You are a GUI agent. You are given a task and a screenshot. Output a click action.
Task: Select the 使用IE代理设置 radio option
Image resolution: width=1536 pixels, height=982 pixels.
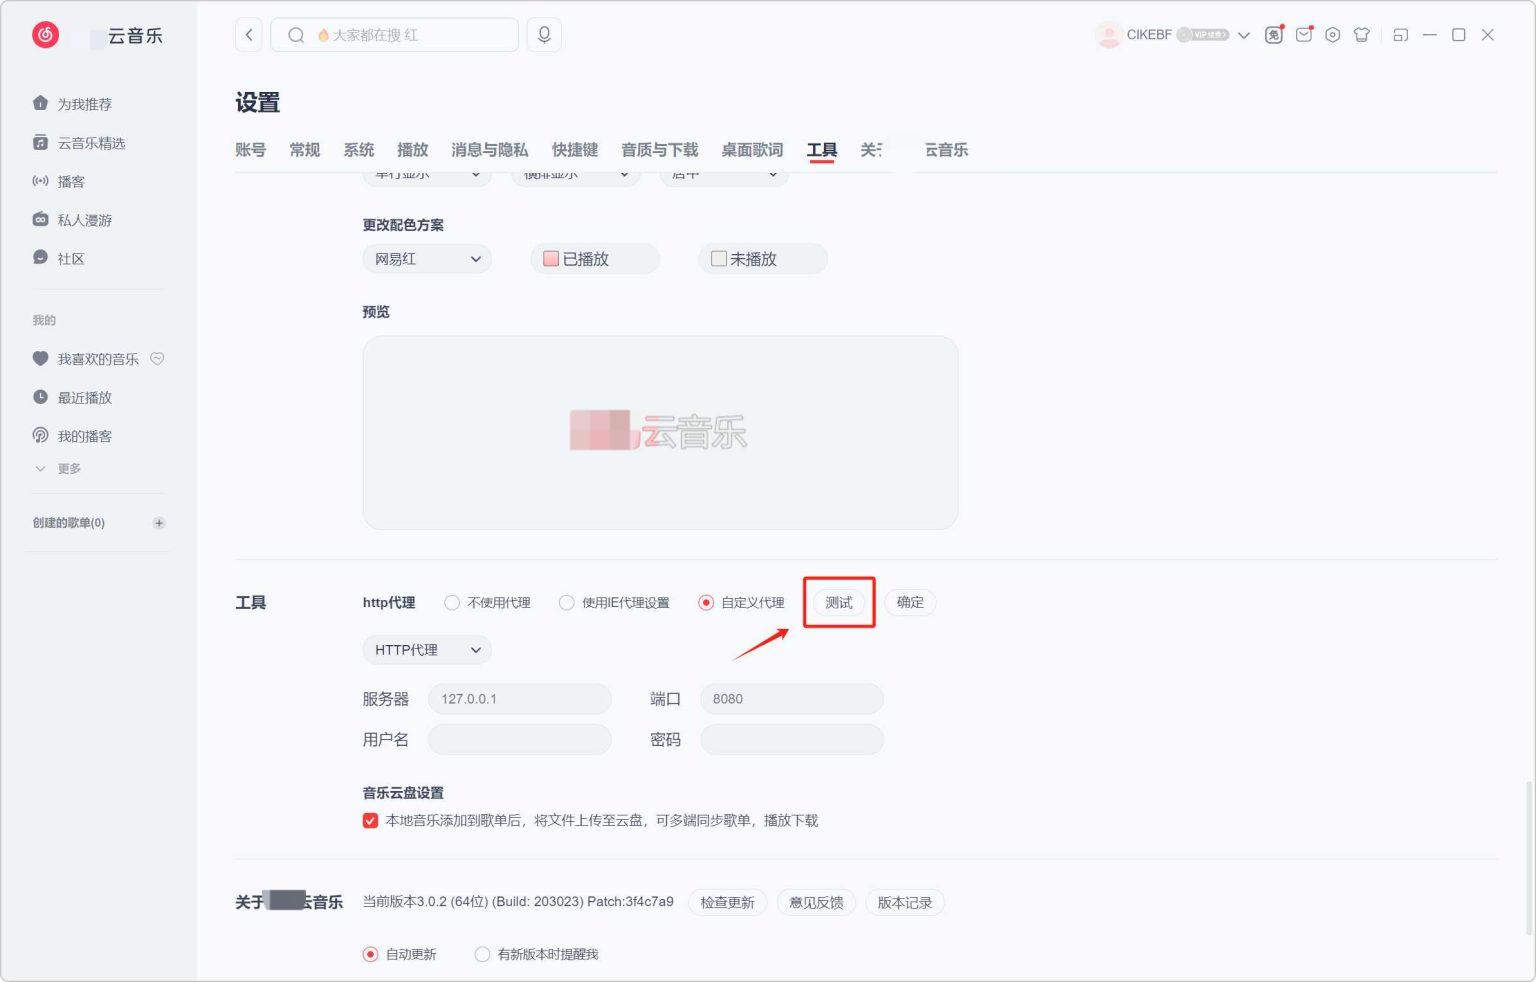[567, 603]
